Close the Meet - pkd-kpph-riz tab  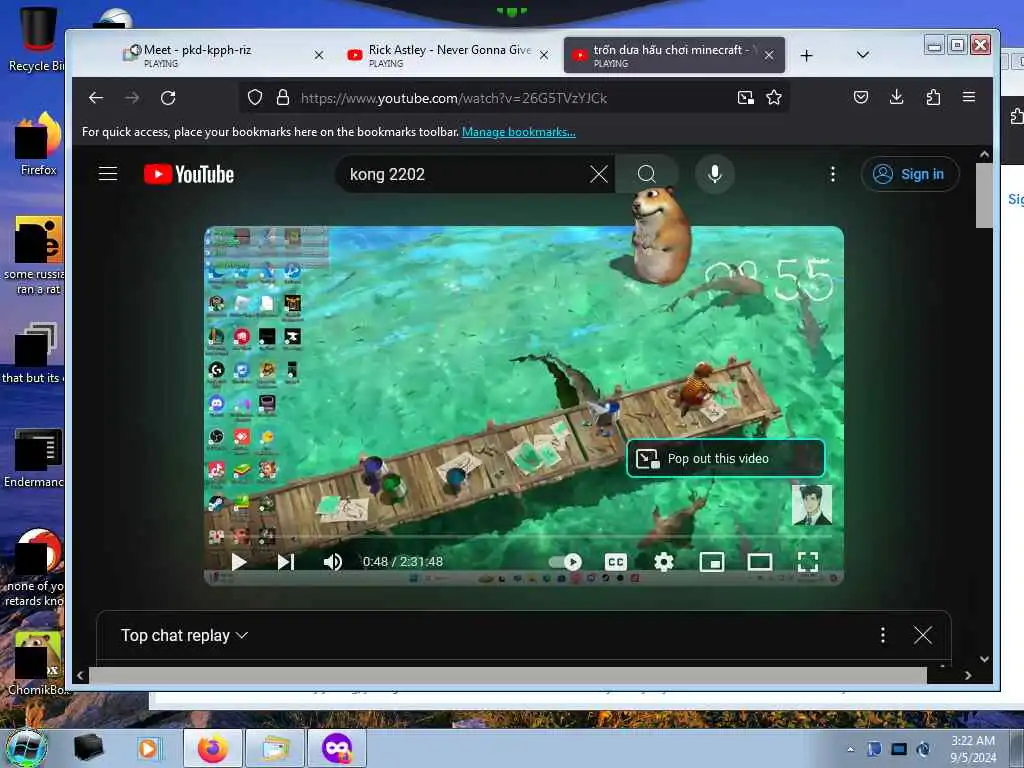pos(319,56)
